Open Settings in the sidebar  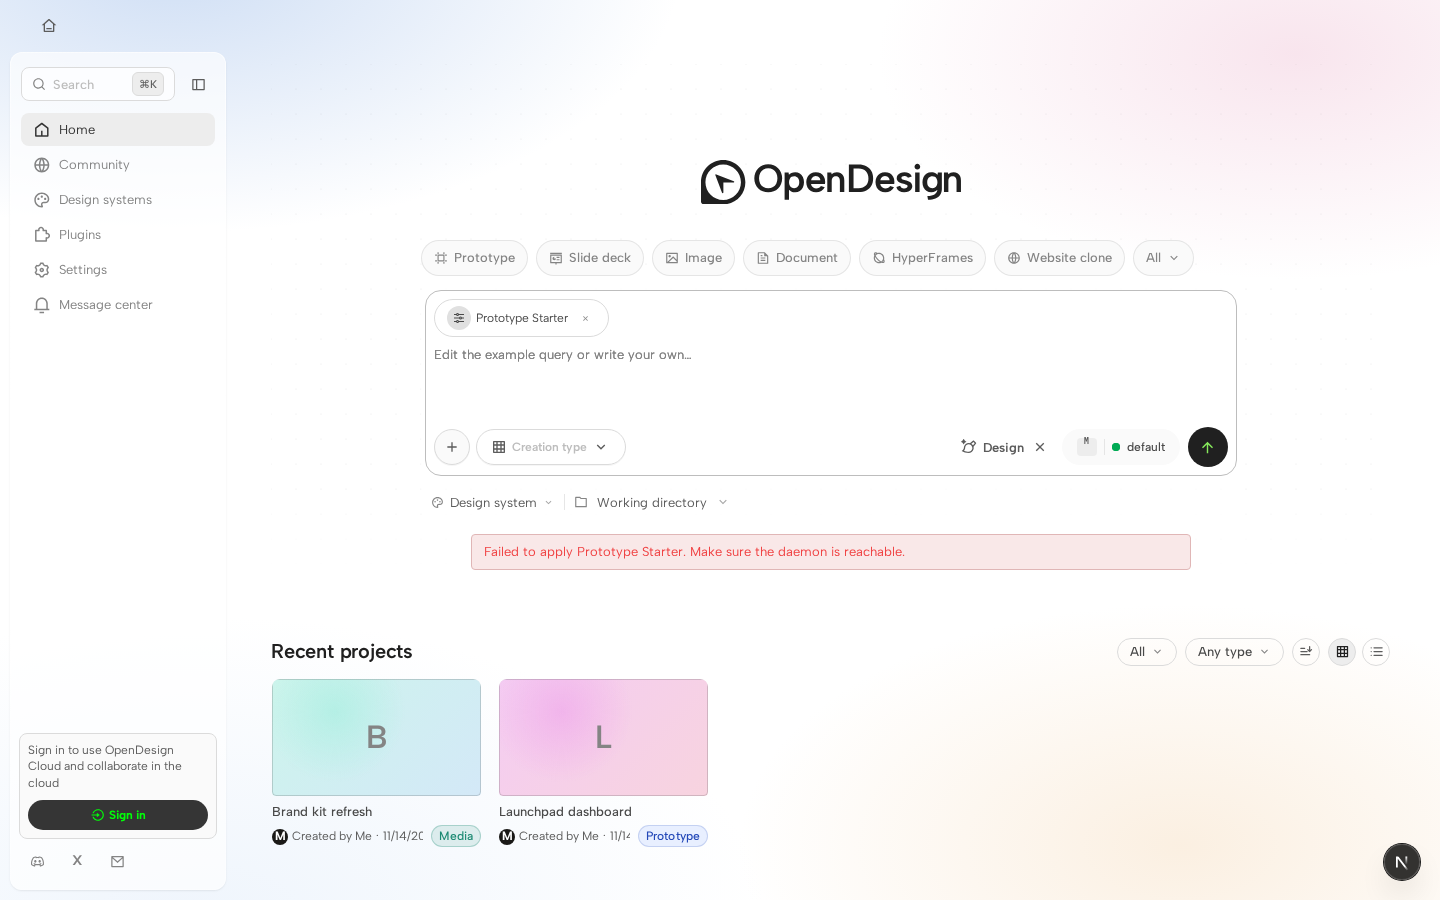pyautogui.click(x=118, y=270)
